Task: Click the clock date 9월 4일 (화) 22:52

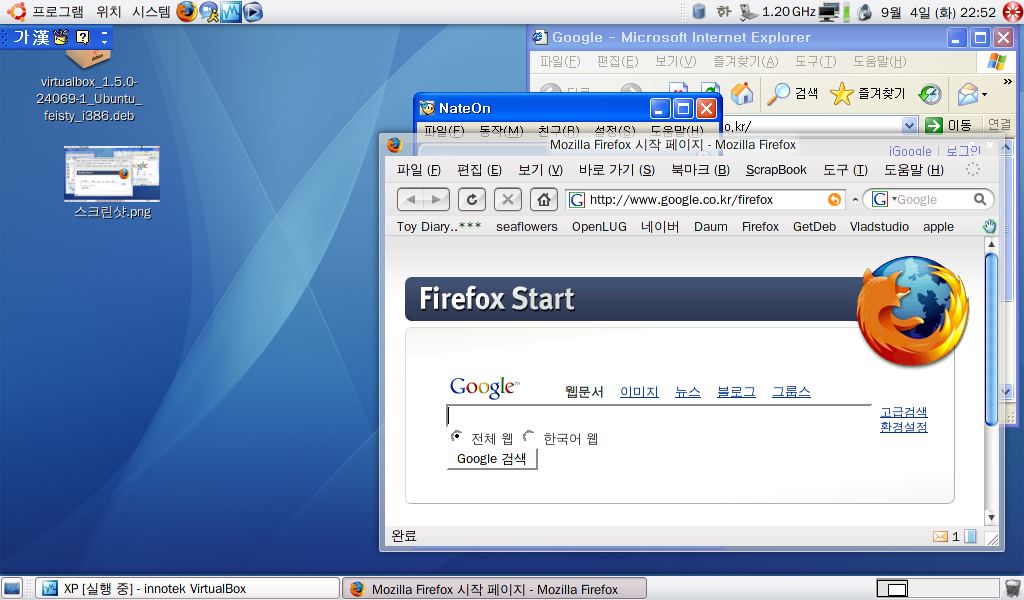Action: click(x=938, y=12)
